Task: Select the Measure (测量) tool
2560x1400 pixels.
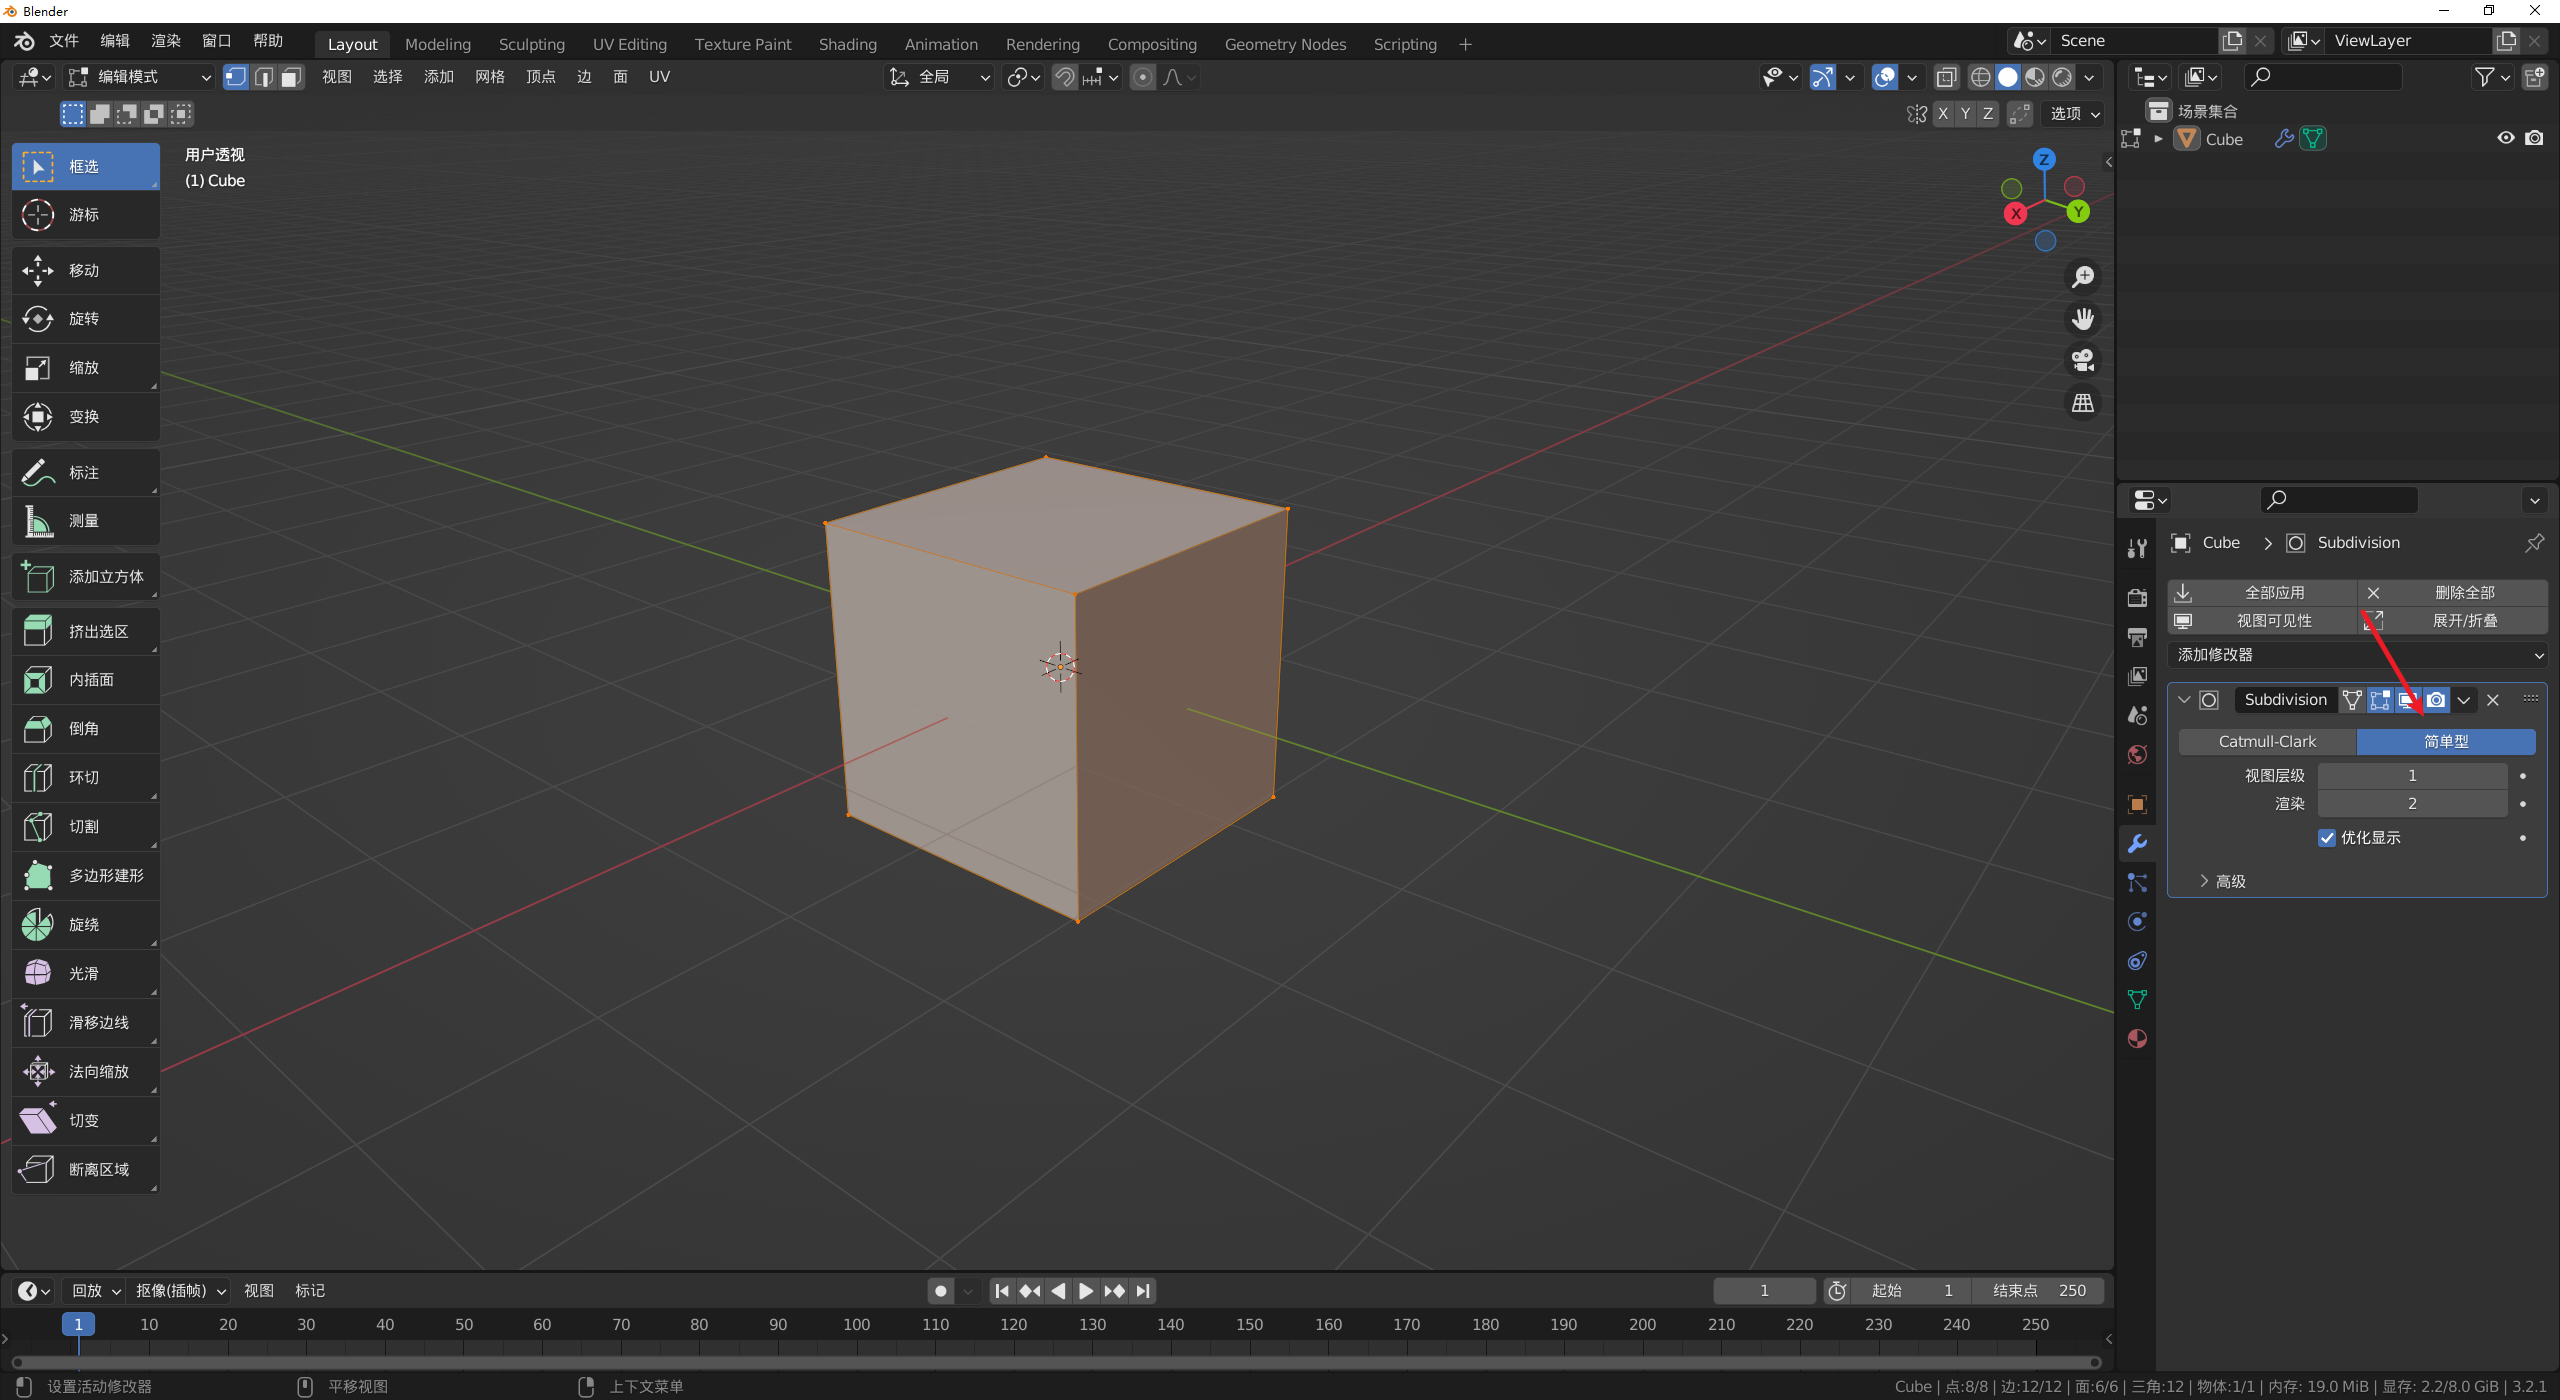Action: tap(85, 521)
